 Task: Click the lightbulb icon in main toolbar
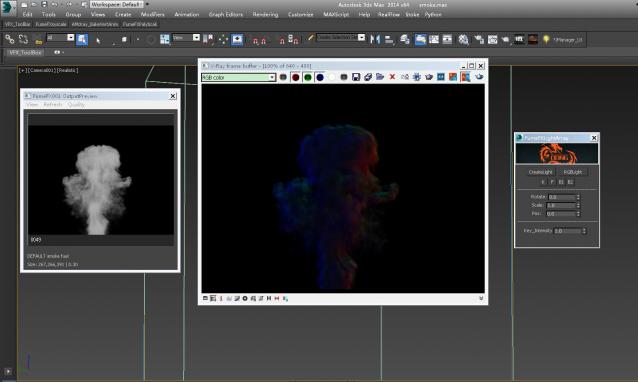546,39
